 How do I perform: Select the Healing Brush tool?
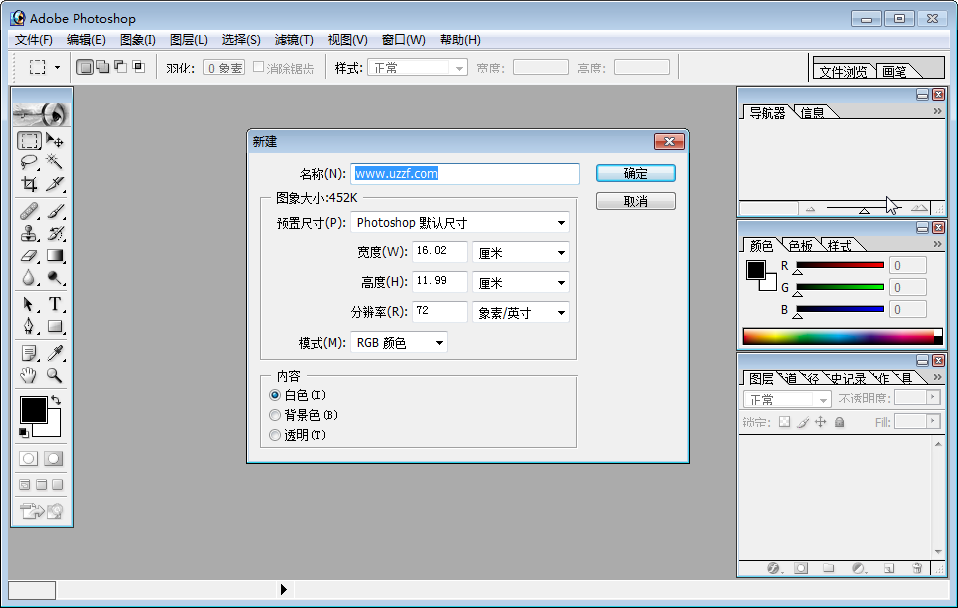pyautogui.click(x=29, y=211)
